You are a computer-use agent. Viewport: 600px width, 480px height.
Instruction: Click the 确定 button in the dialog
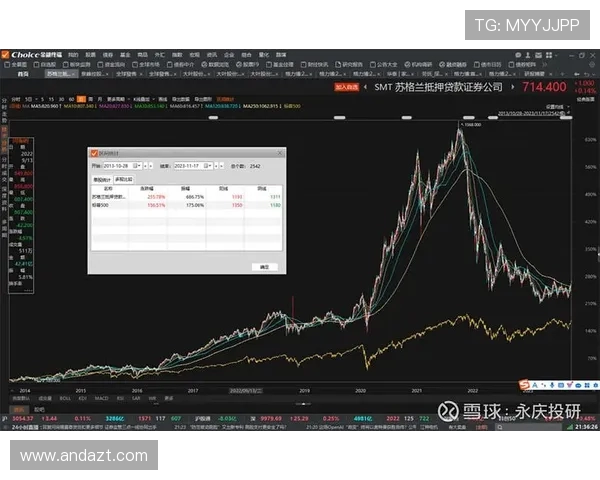point(264,267)
